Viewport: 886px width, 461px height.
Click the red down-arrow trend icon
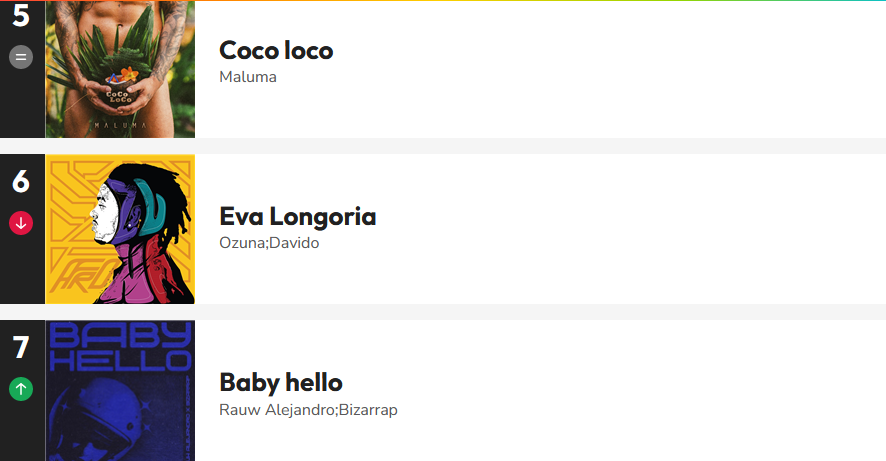coord(21,223)
